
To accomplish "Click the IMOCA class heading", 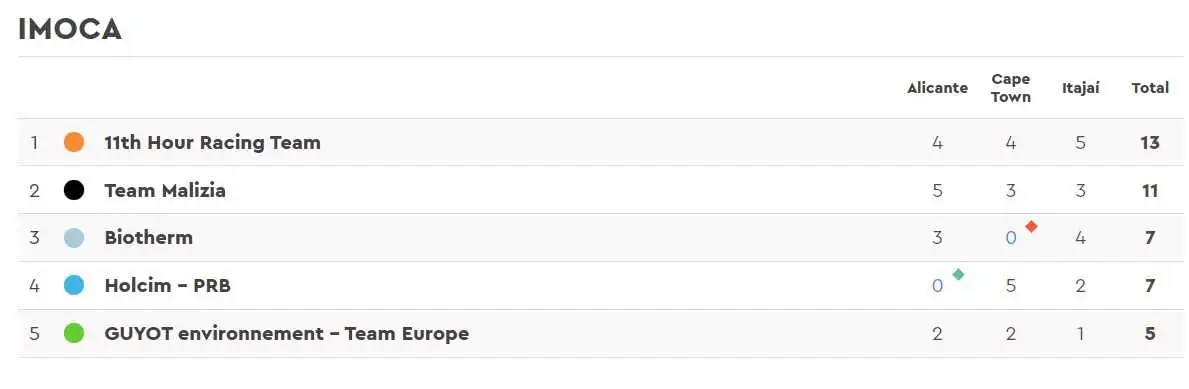I will [70, 29].
